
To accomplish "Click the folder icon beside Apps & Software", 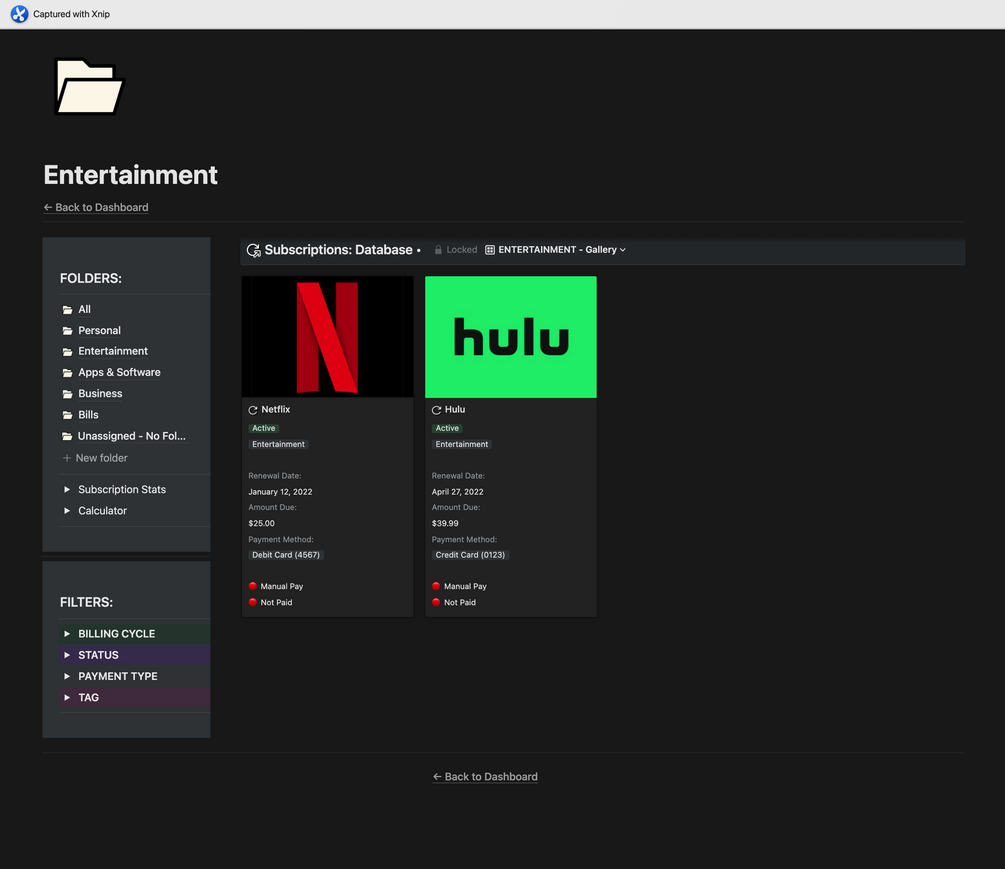I will (67, 373).
